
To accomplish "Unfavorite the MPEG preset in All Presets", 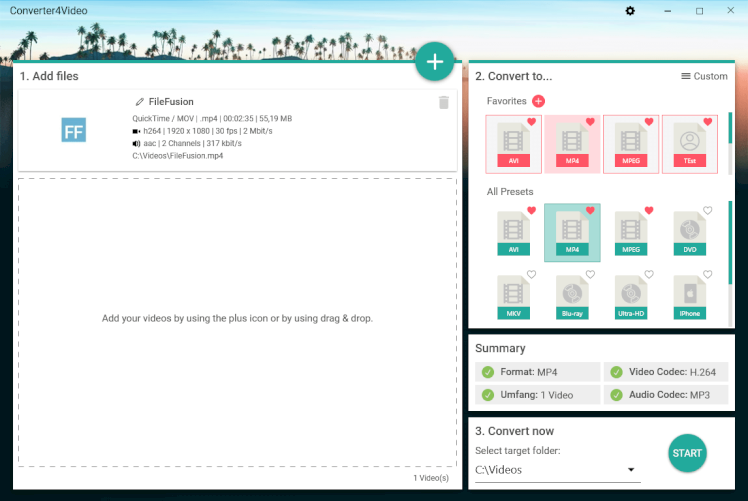I will tap(649, 211).
